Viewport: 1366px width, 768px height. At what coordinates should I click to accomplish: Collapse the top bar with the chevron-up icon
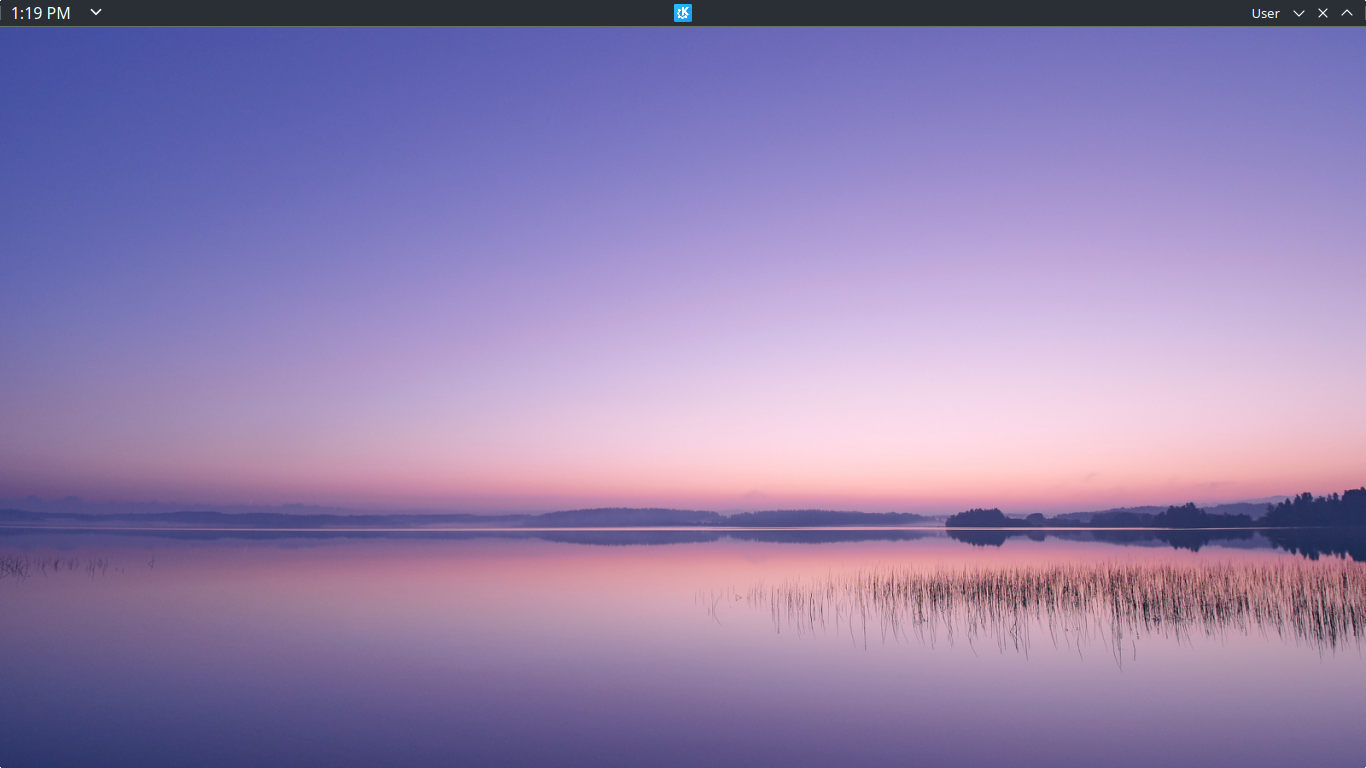point(1347,12)
